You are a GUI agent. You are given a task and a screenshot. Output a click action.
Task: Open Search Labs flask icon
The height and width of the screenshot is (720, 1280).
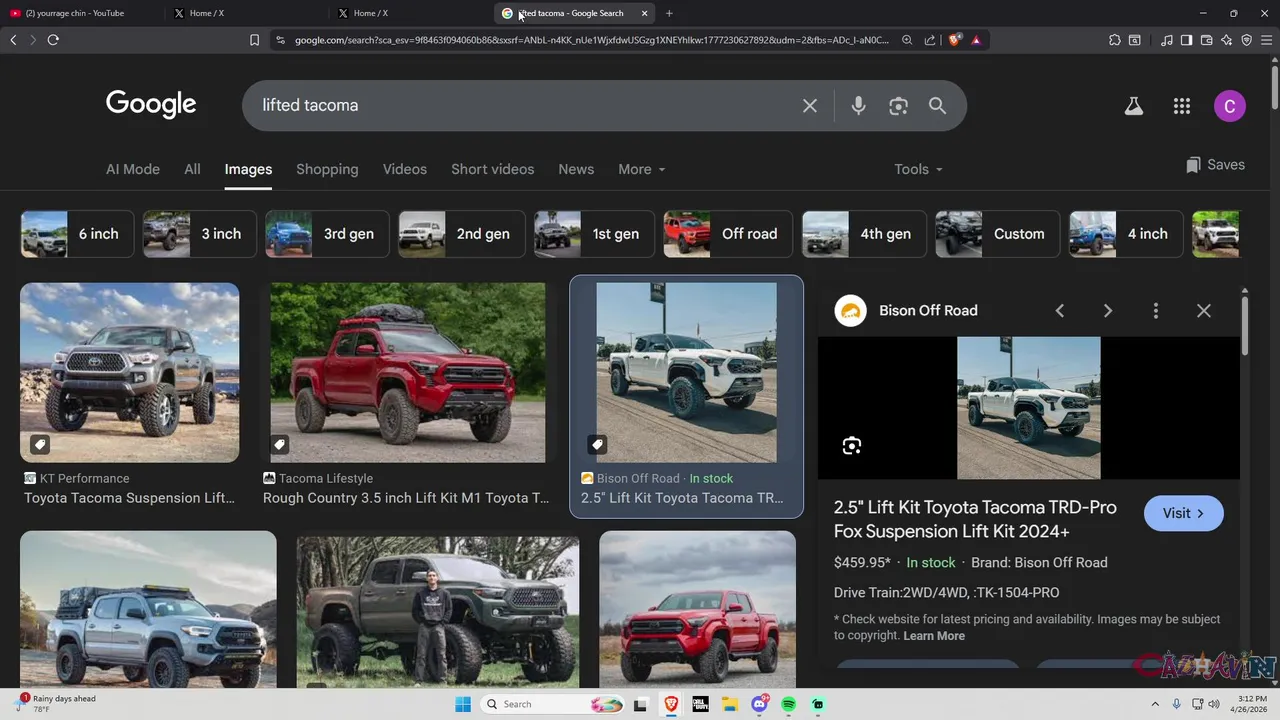coord(1133,106)
